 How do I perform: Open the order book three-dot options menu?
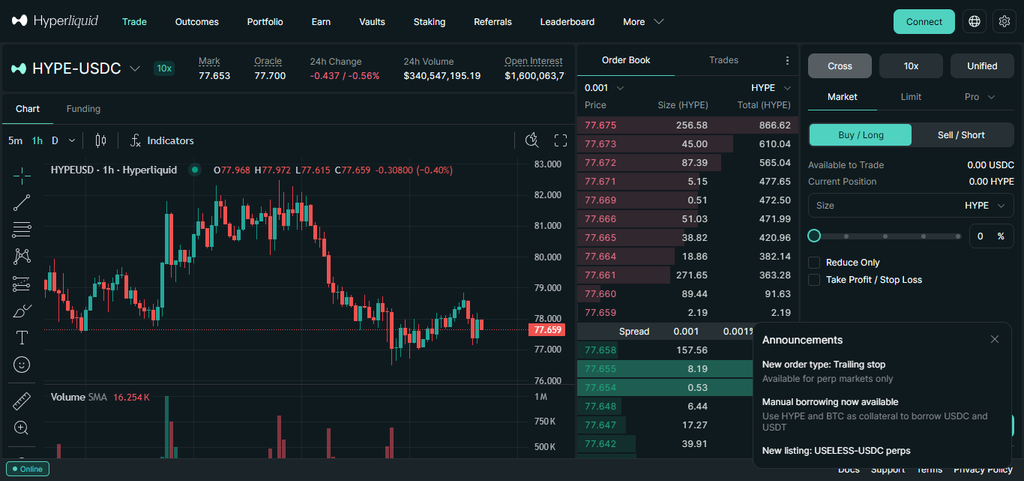coord(787,61)
